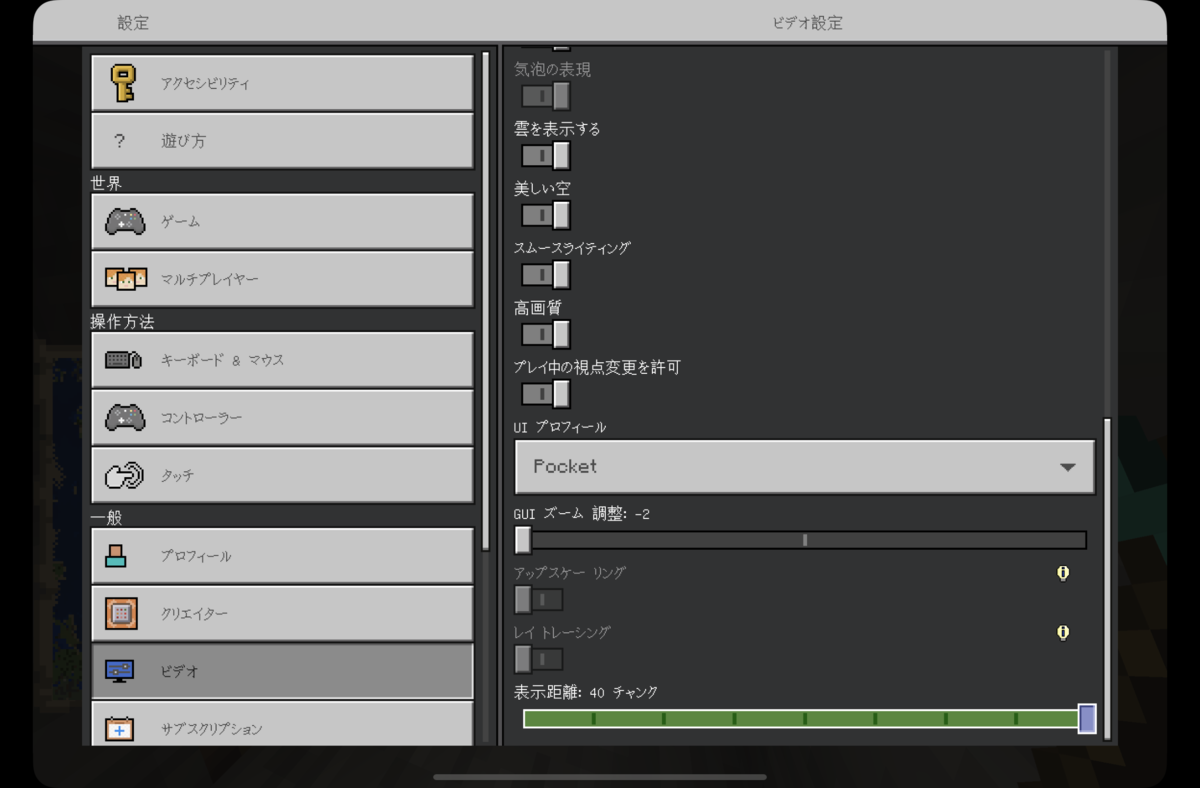Click the 設定 title text
1200x788 pixels.
[133, 23]
